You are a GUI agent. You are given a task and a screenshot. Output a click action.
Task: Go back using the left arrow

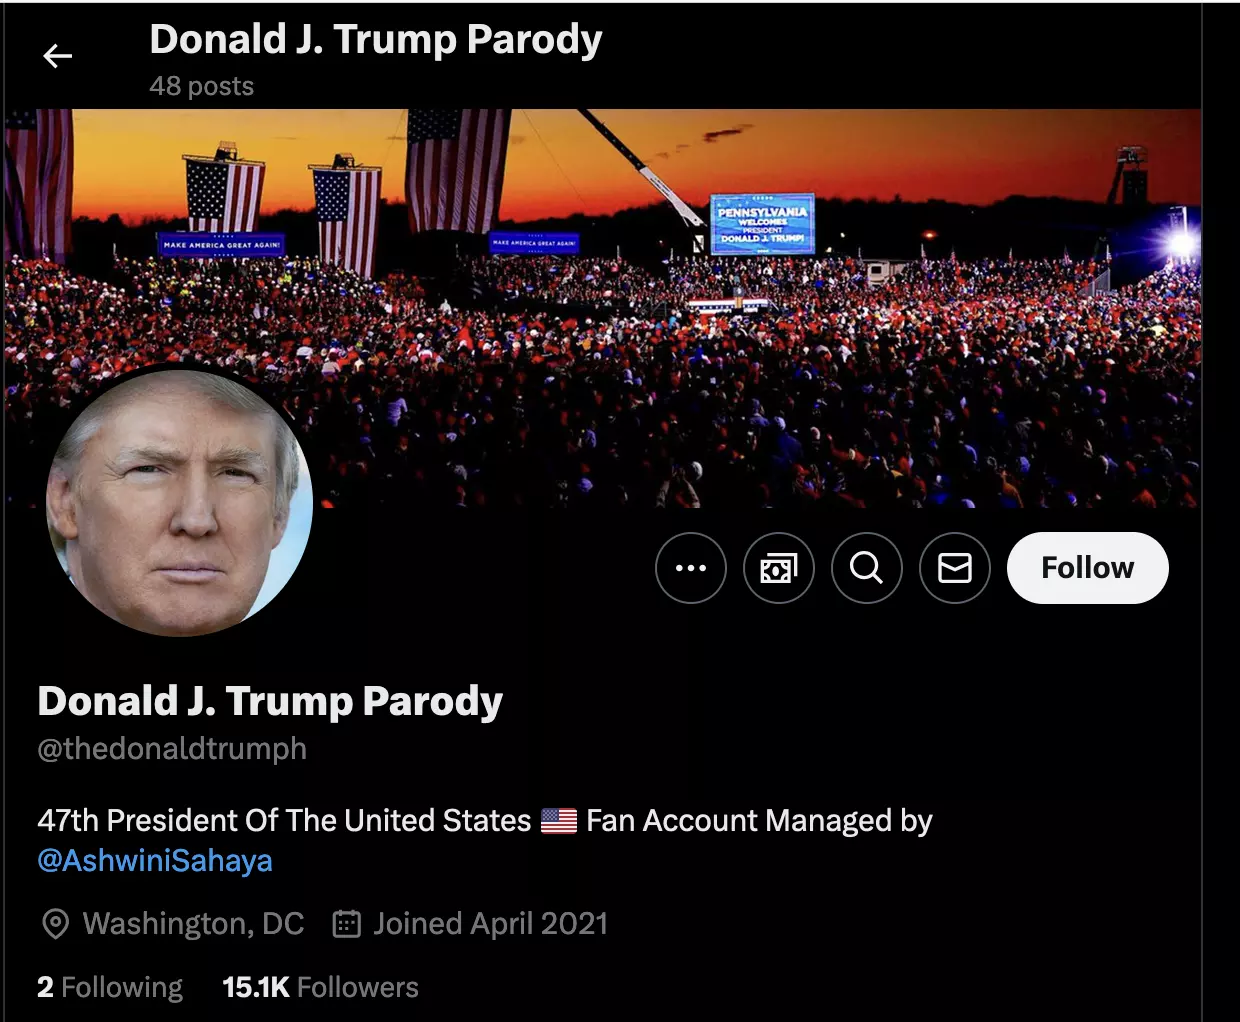pyautogui.click(x=58, y=57)
